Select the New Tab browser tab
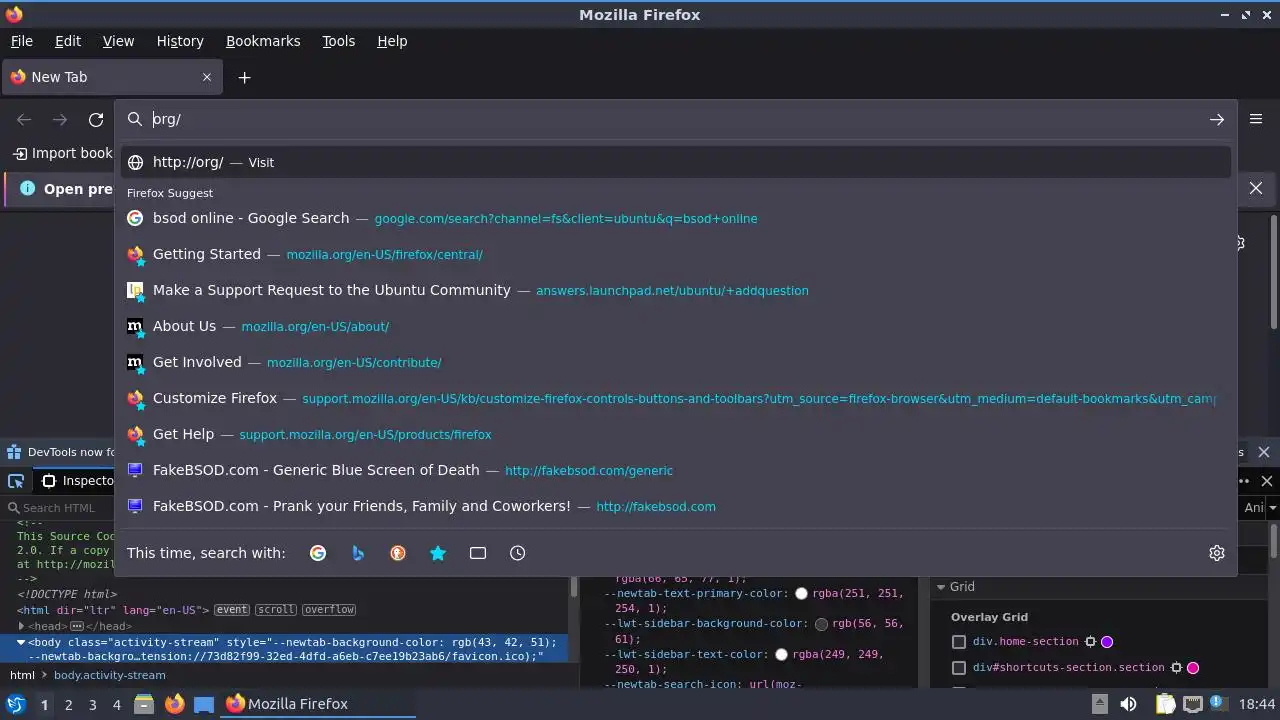This screenshot has height=720, width=1280. tap(110, 77)
